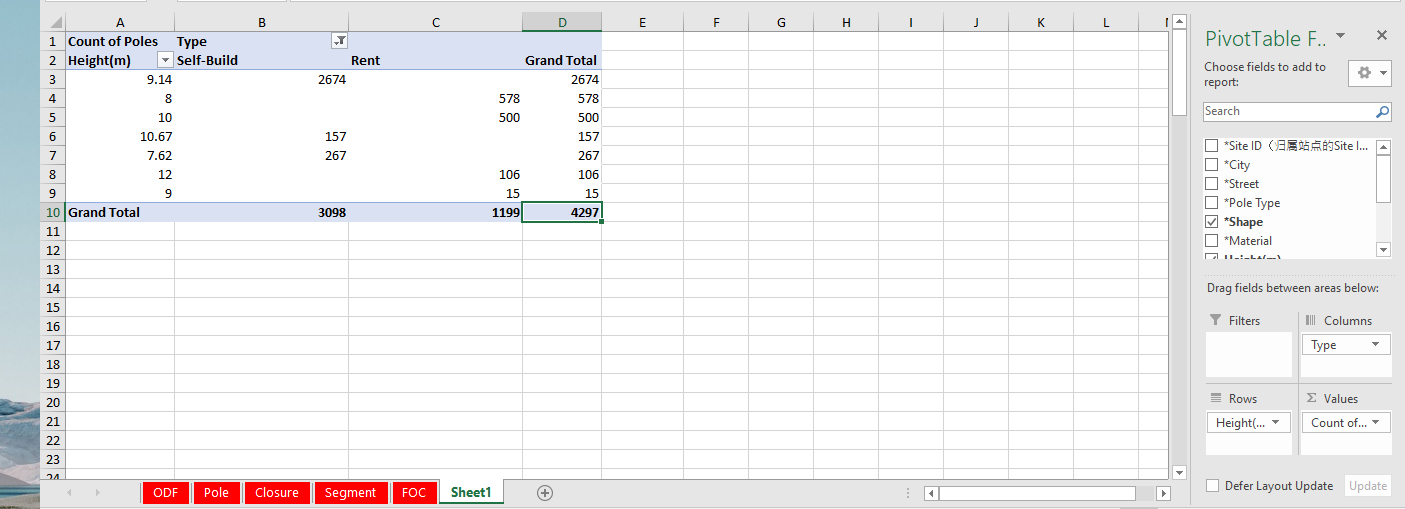Select Count of Poles cell

(x=120, y=41)
